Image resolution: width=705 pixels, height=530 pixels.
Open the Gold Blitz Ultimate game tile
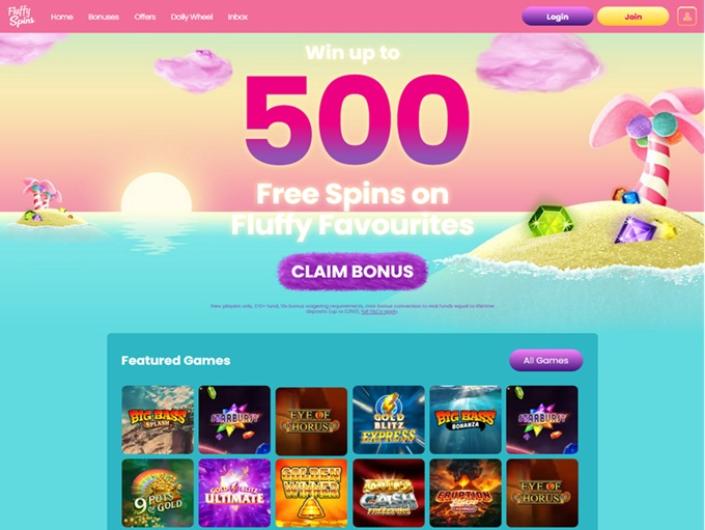click(x=234, y=493)
